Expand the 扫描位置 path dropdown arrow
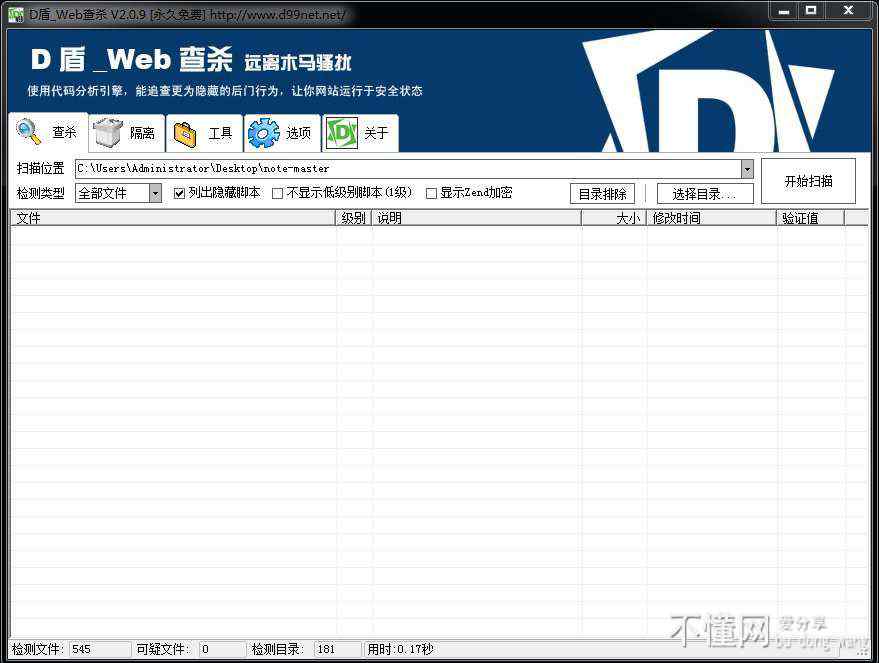879x663 pixels. [x=747, y=169]
